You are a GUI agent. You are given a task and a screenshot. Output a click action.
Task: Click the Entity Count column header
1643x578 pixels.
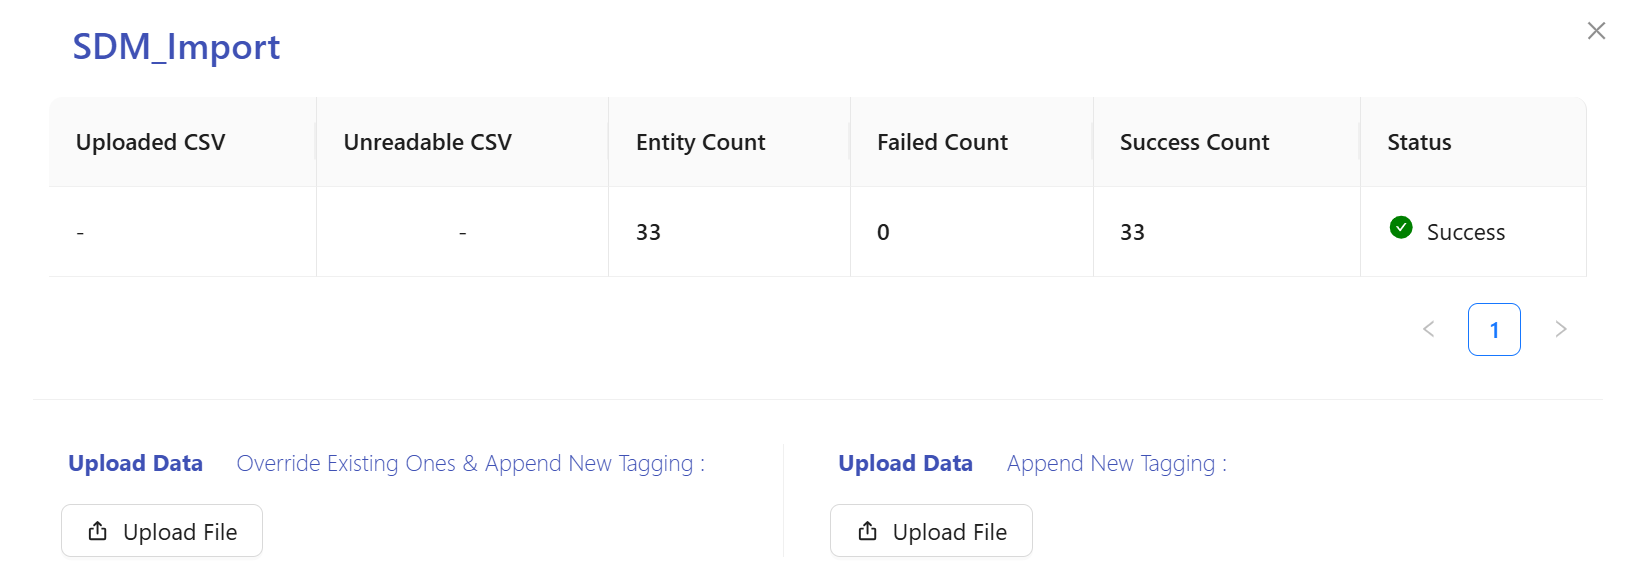[700, 142]
